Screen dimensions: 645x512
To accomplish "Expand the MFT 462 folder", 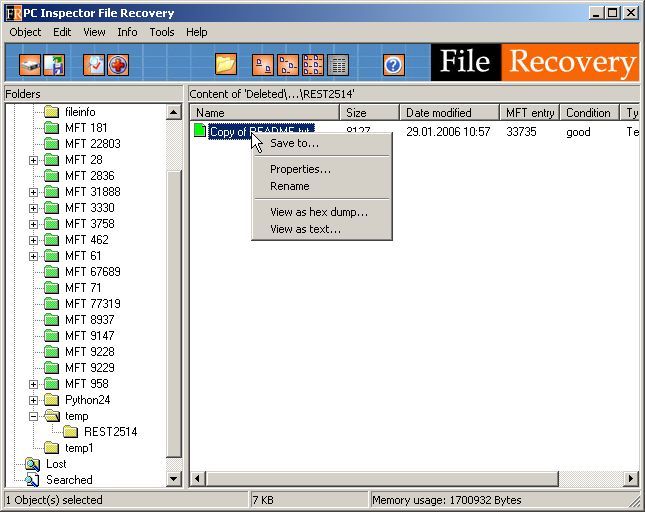I will tap(33, 240).
